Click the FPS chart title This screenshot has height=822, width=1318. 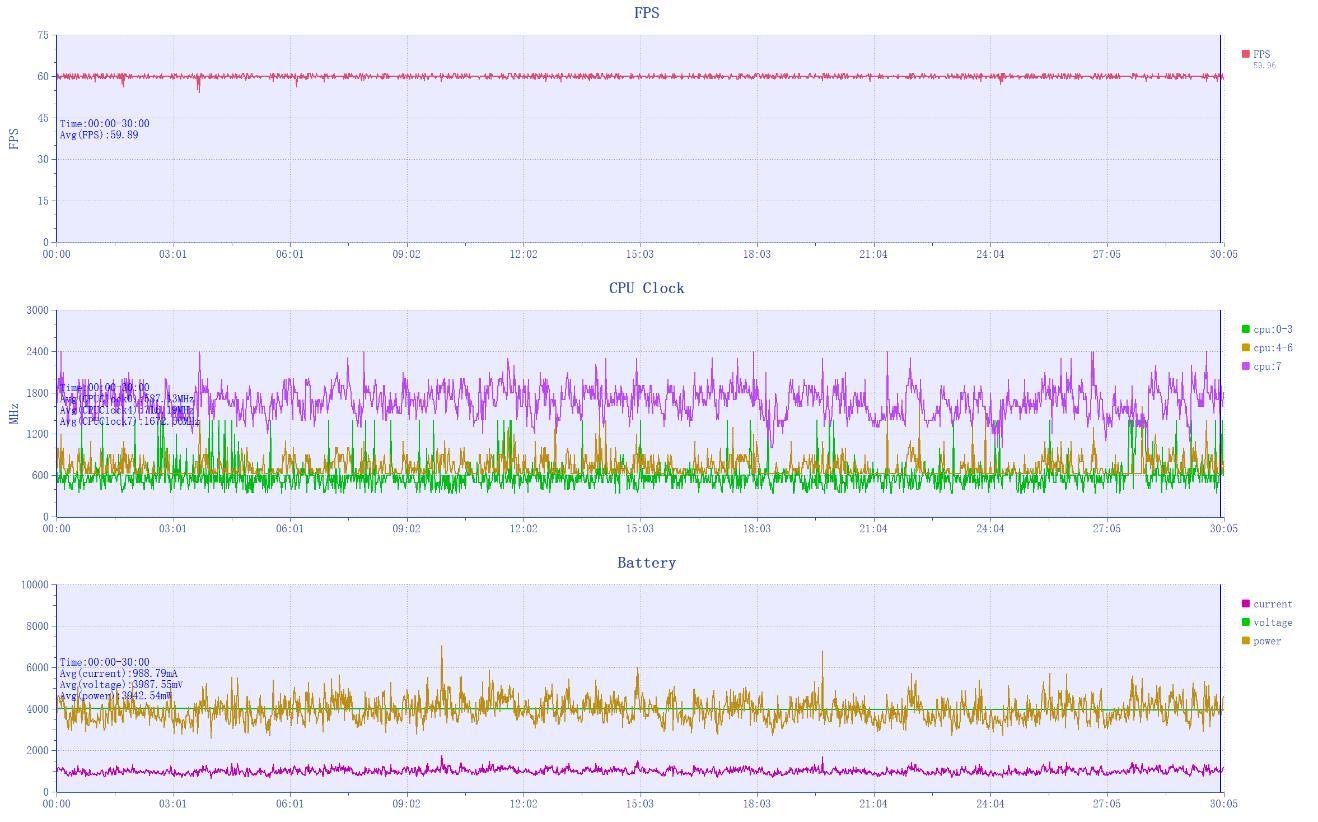pos(646,13)
